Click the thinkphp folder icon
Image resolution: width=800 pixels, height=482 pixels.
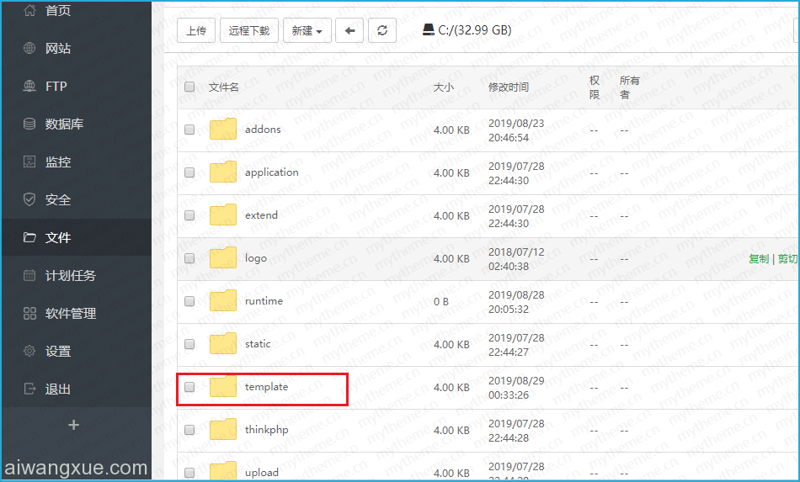(223, 429)
